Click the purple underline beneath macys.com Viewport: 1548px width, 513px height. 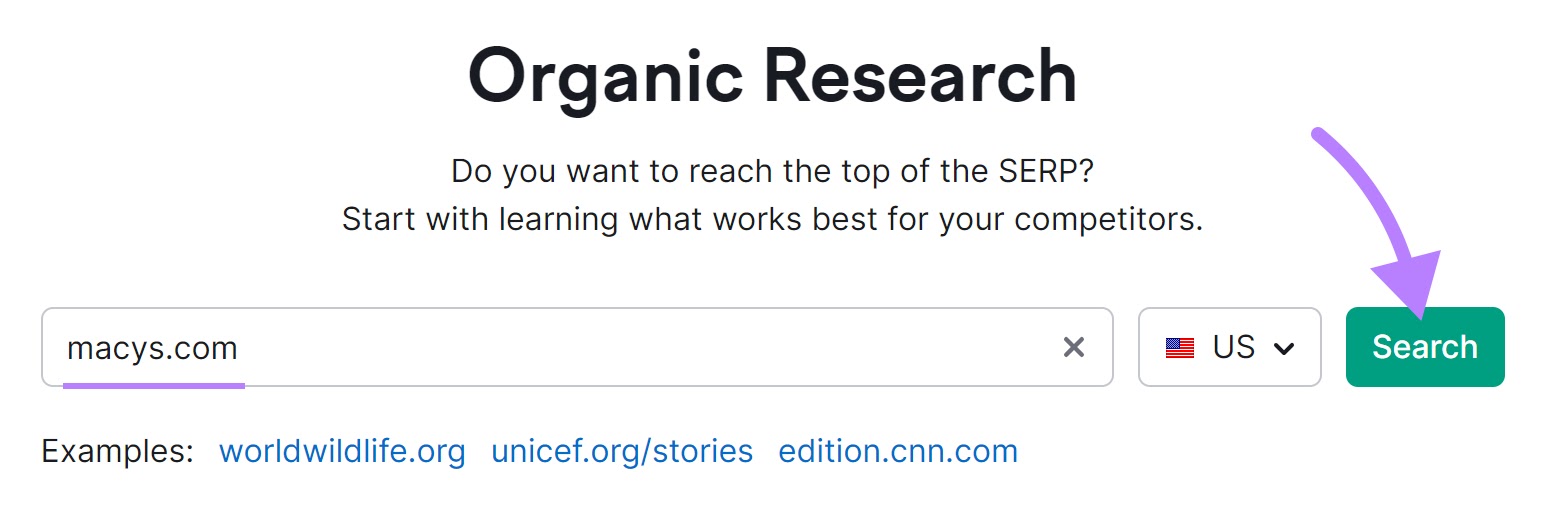point(153,384)
